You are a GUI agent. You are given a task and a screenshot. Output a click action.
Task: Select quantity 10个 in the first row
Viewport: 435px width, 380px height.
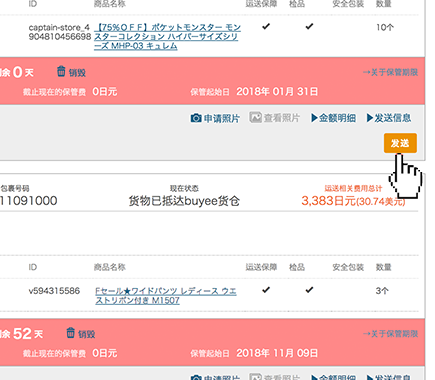click(x=385, y=27)
